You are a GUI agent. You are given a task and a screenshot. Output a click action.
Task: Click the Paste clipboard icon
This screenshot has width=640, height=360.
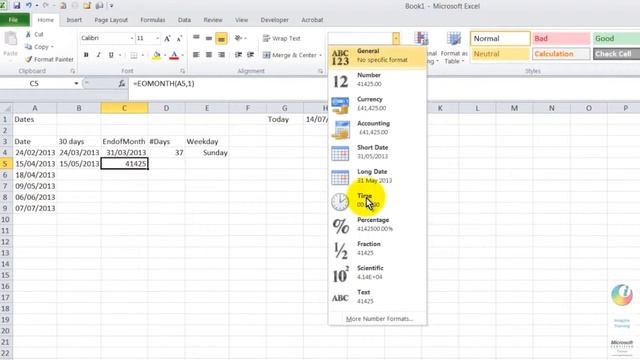coord(11,39)
